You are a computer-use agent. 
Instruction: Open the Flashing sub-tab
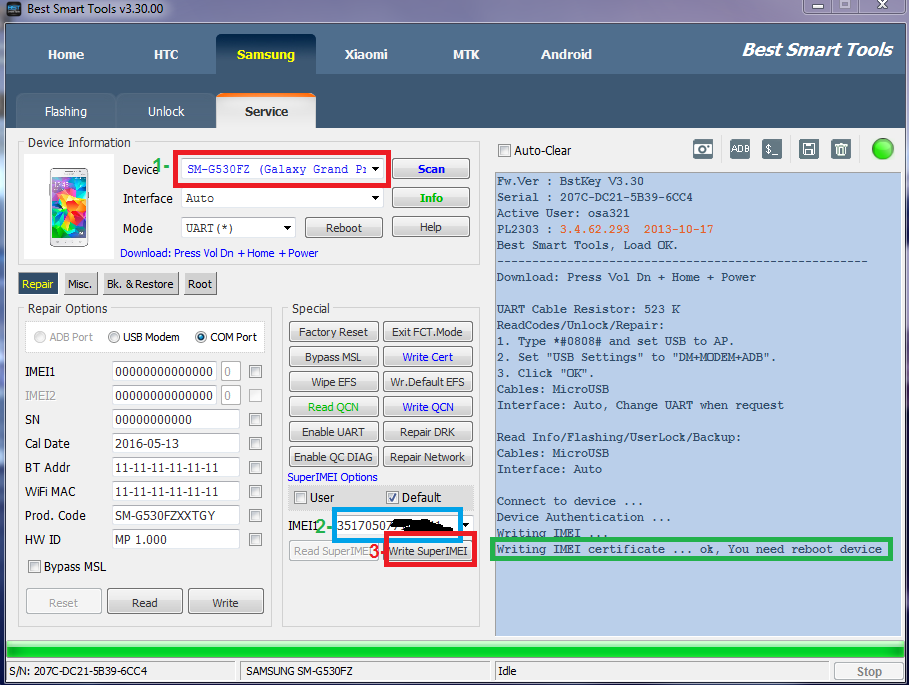66,111
